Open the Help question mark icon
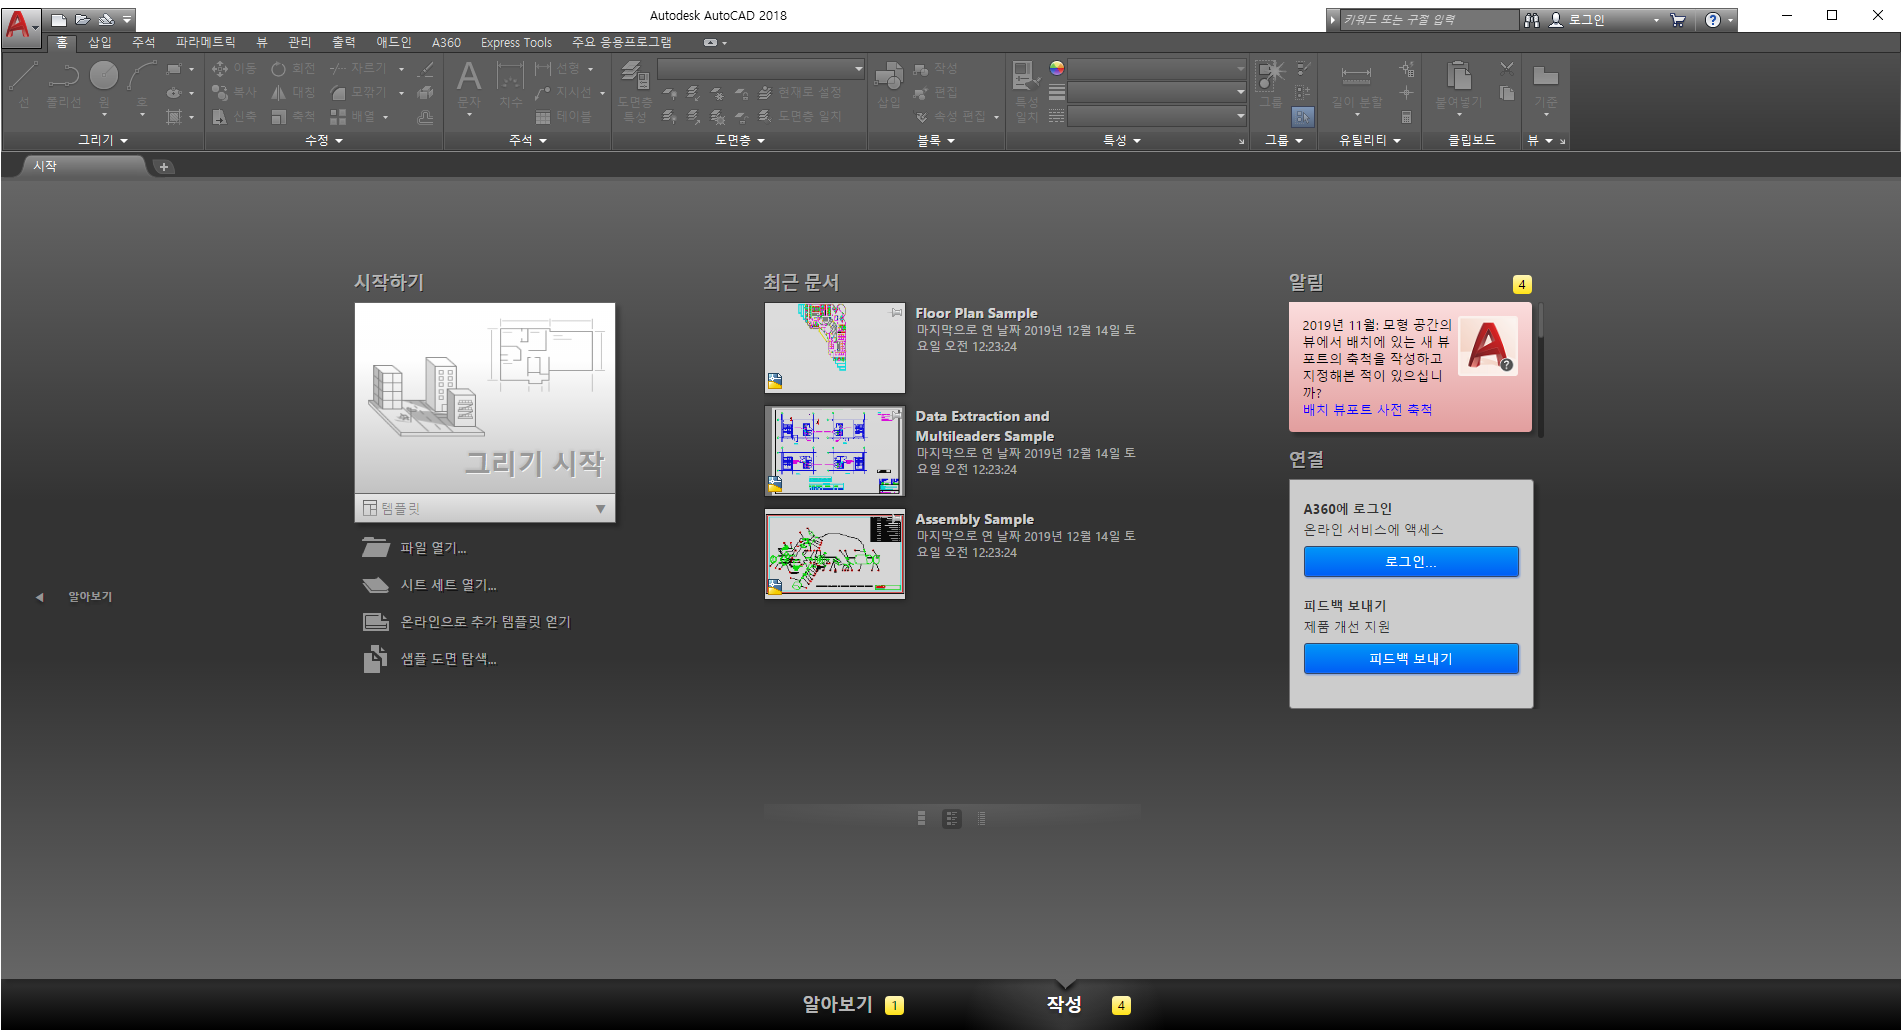Image resolution: width=1902 pixels, height=1031 pixels. click(x=1713, y=19)
